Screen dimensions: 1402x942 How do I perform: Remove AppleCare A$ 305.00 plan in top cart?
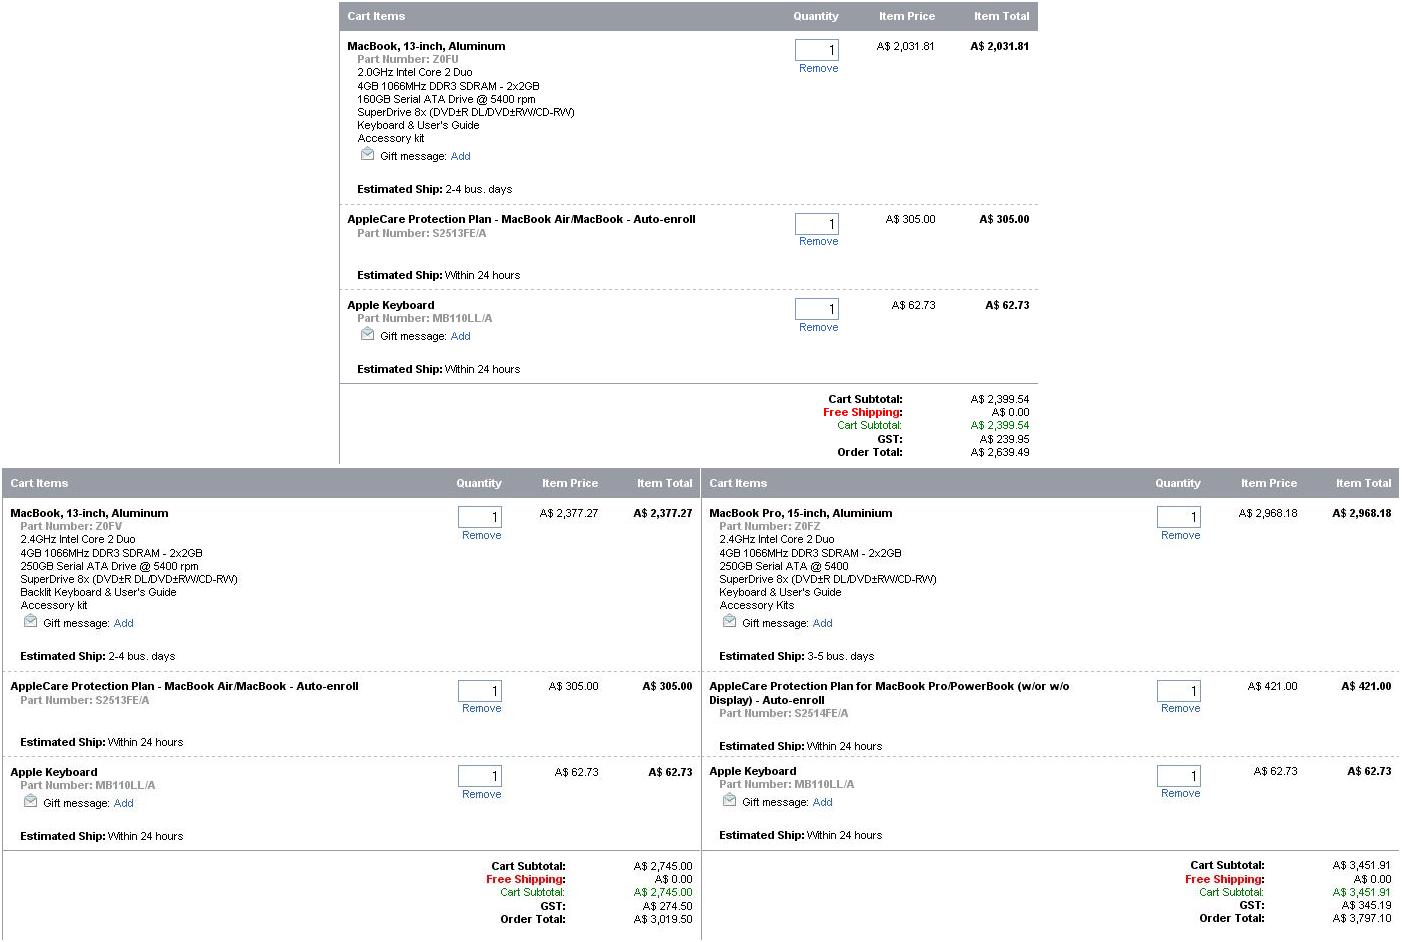[818, 241]
